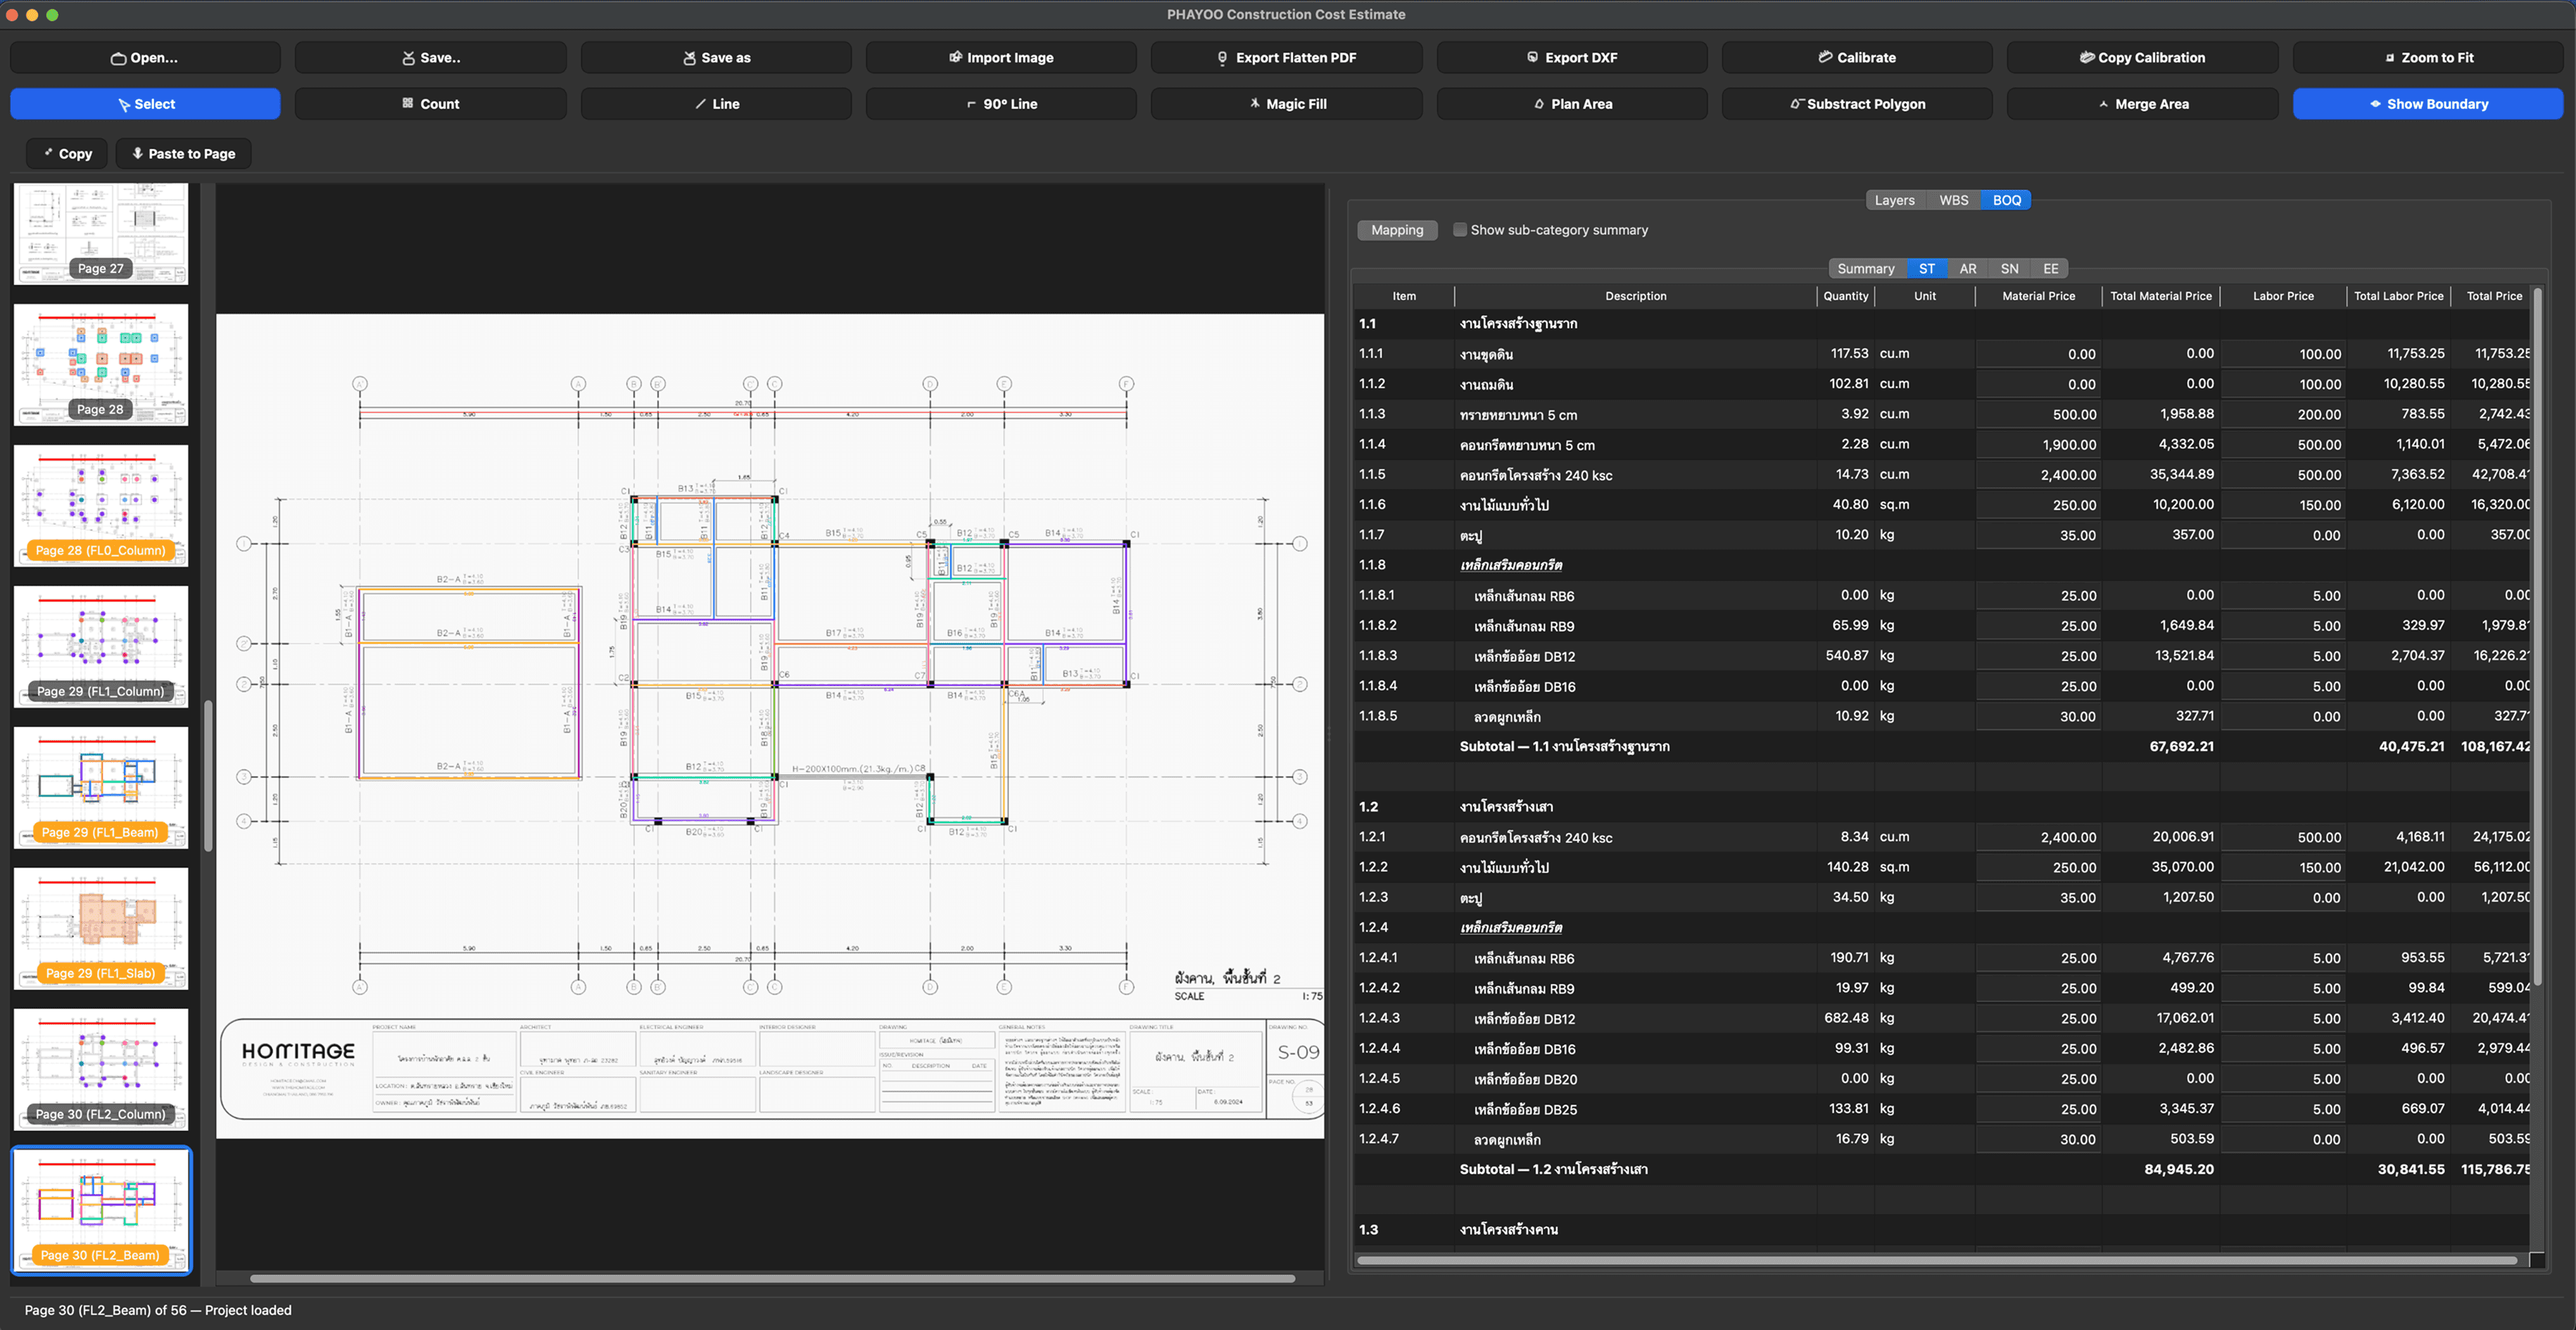
Task: Open the Calibrate tool
Action: 1857,57
